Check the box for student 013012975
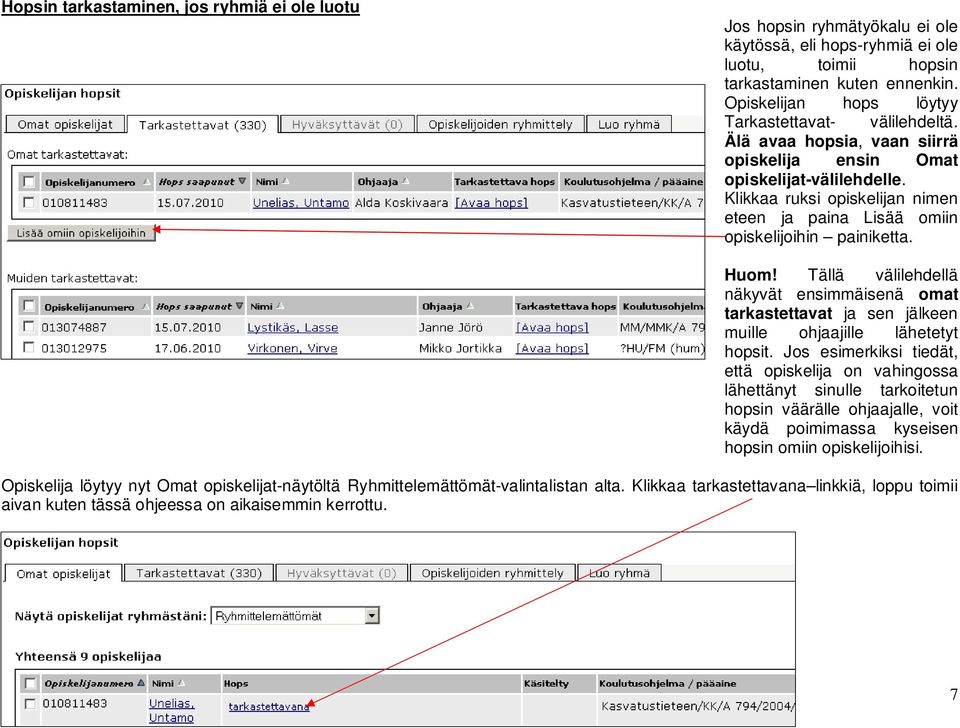The width and height of the screenshot is (960, 728). click(x=28, y=347)
